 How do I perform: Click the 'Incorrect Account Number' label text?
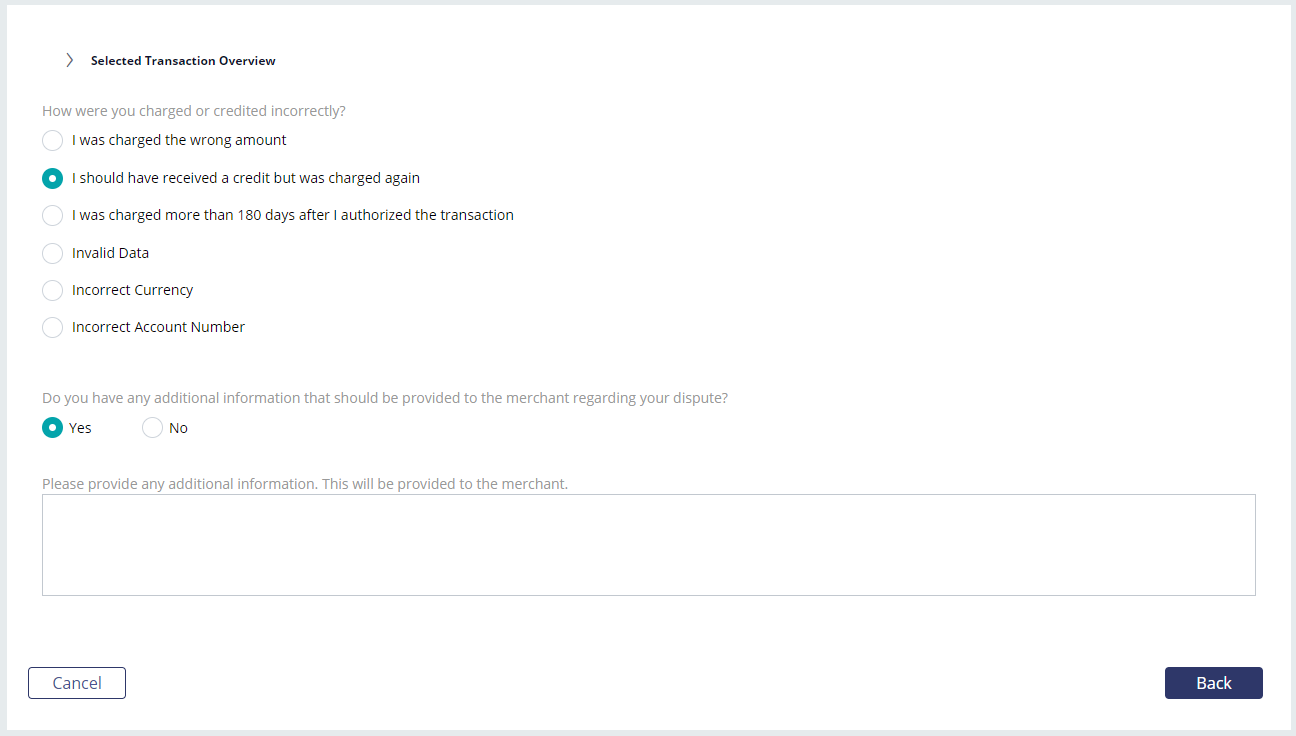coord(158,327)
